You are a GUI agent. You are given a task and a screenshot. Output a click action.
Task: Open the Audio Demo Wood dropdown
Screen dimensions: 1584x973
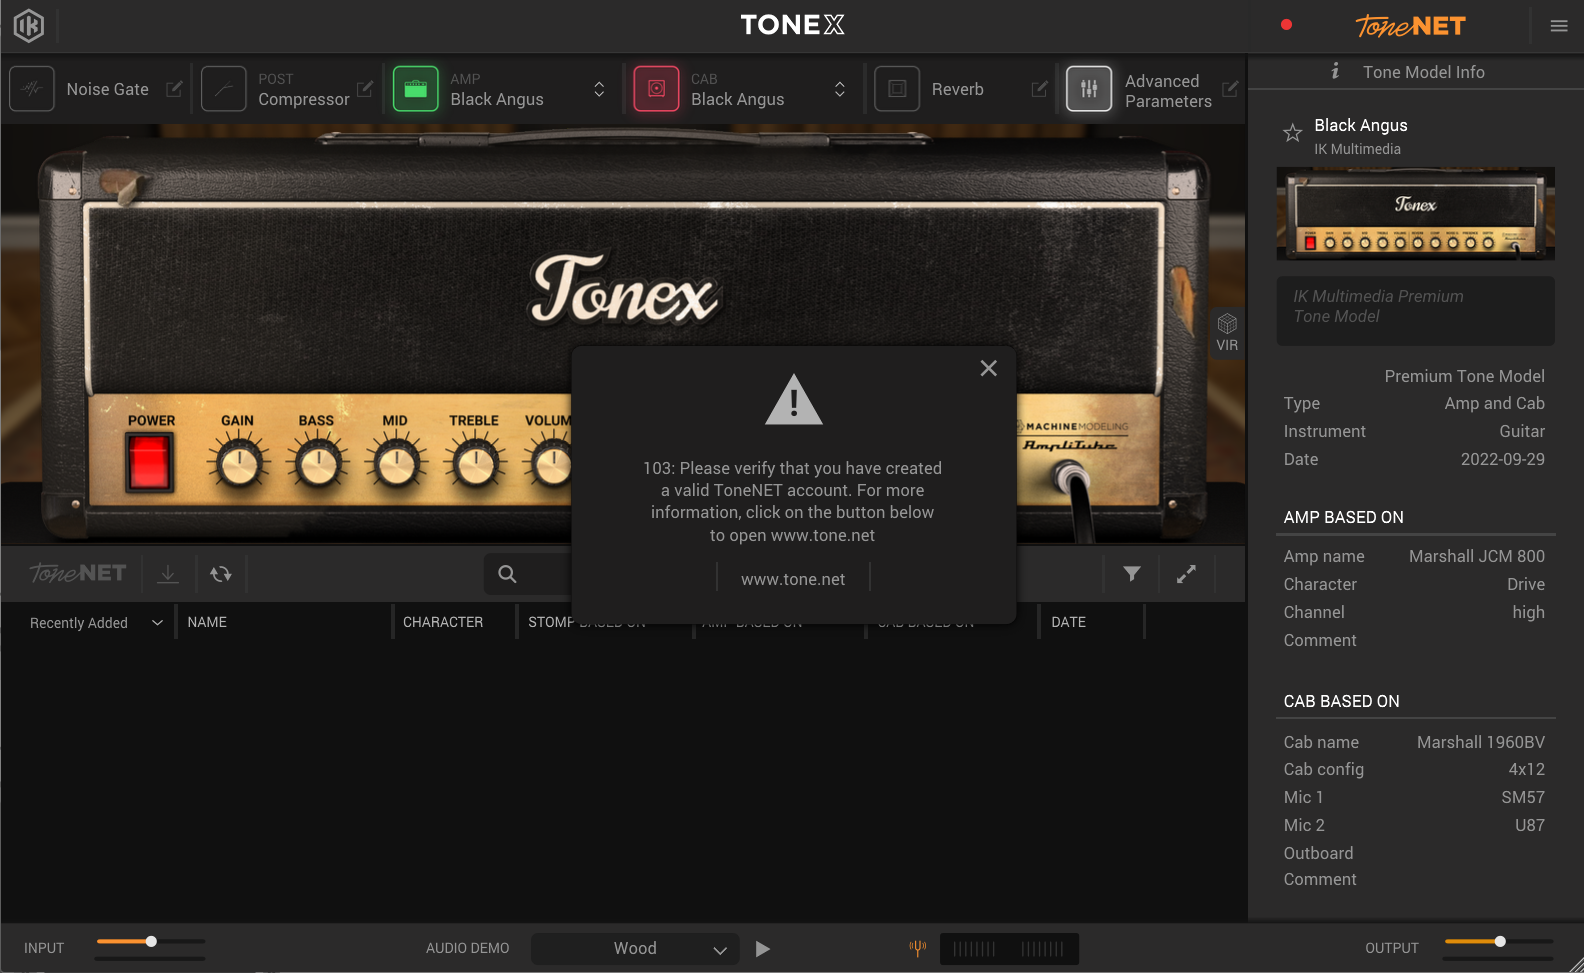click(x=635, y=949)
